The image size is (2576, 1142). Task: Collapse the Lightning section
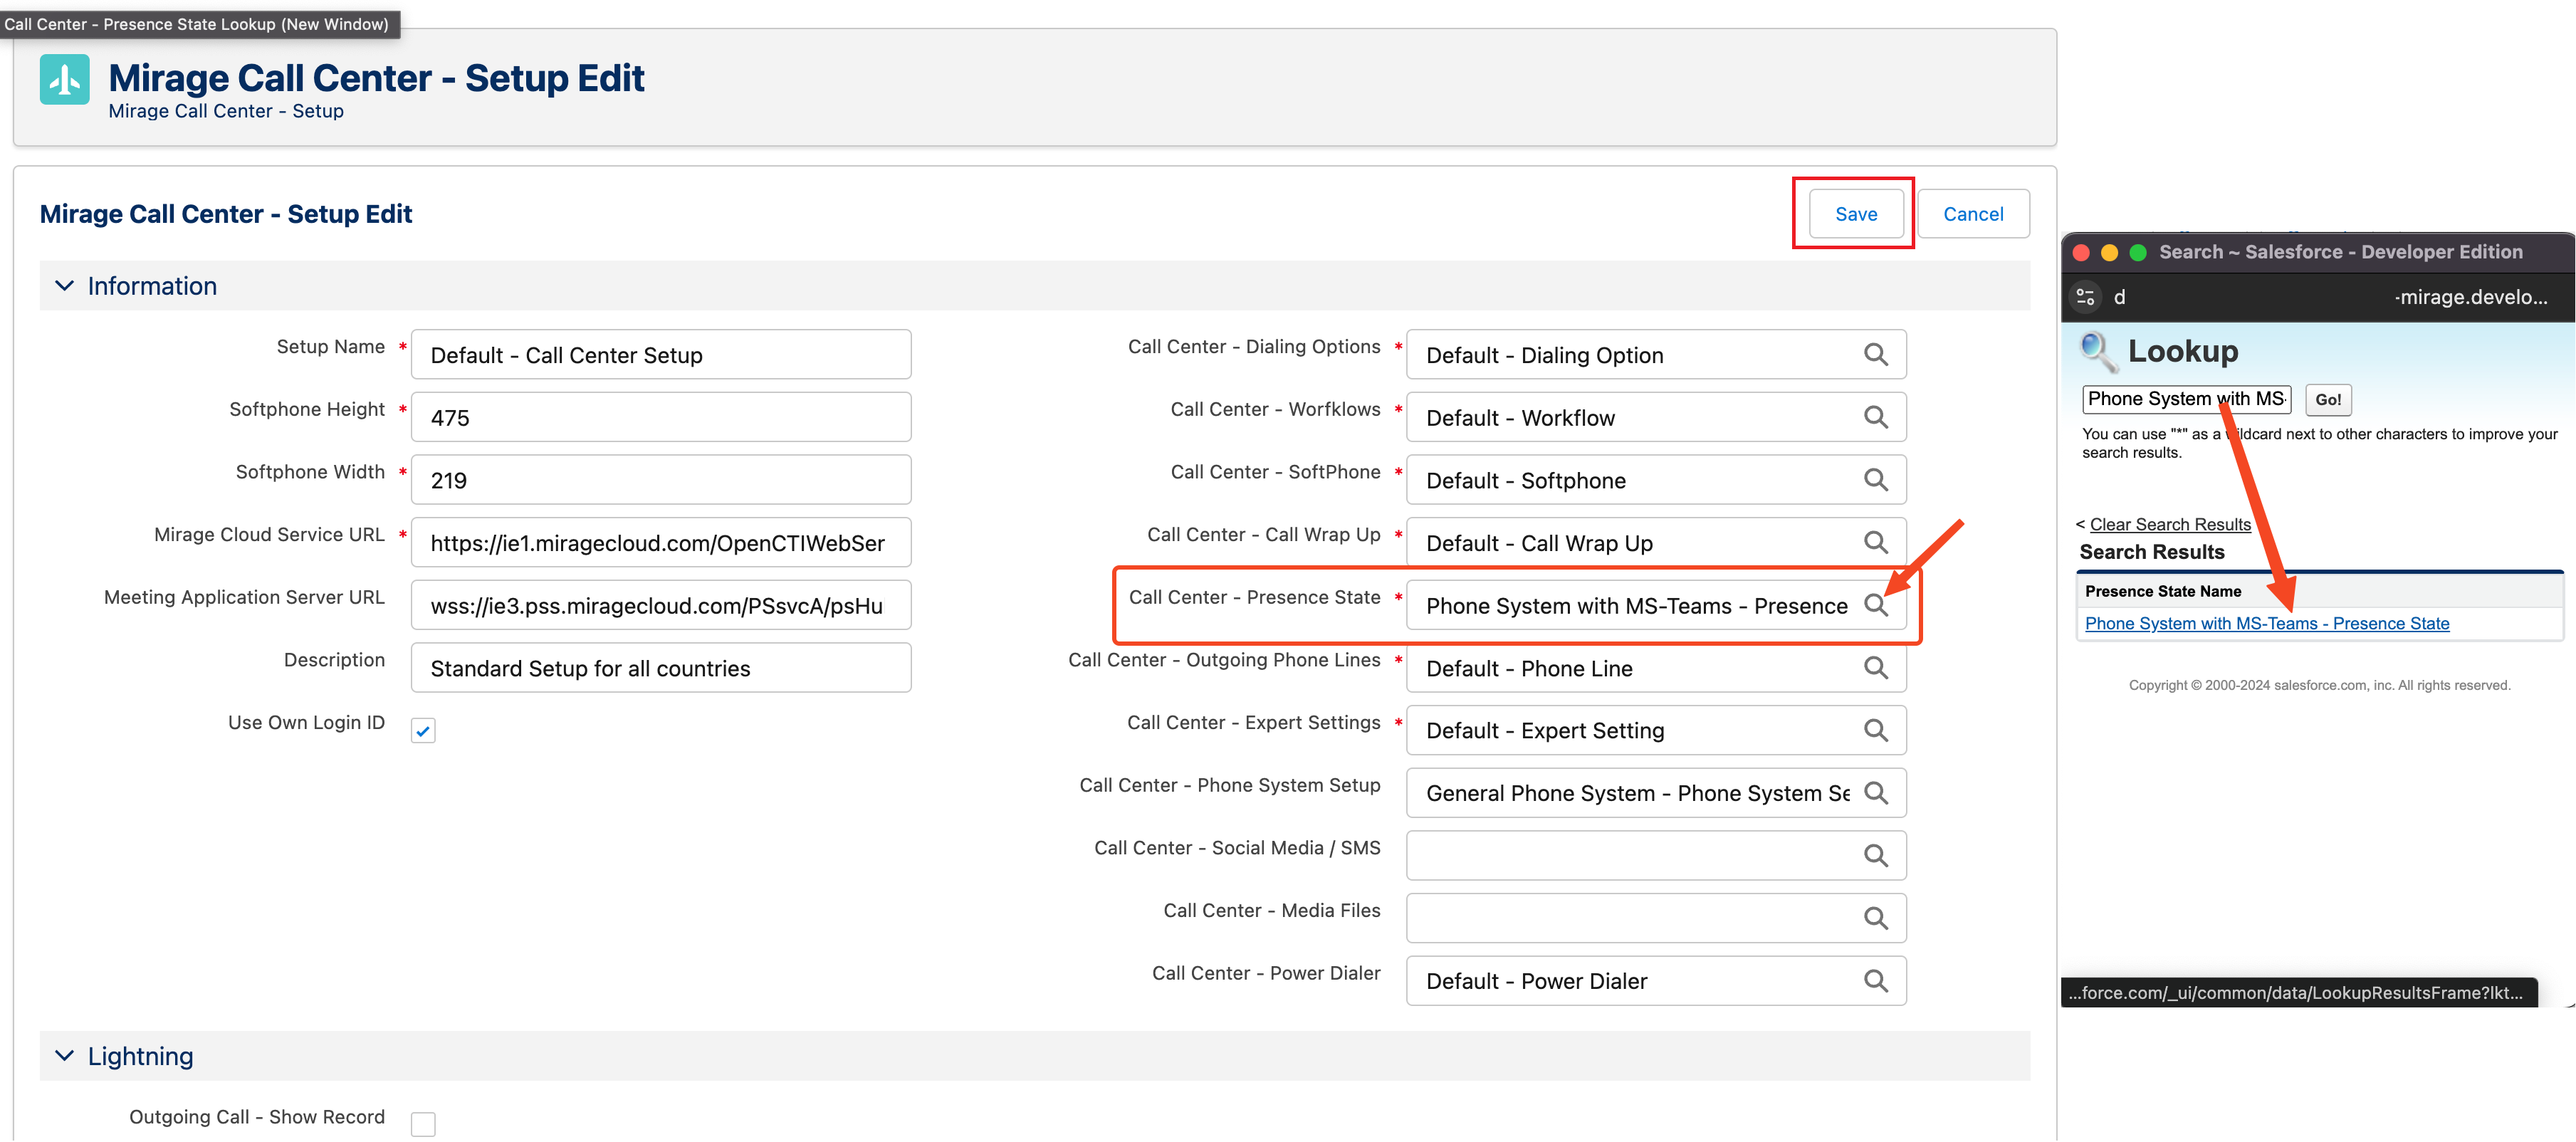coord(65,1056)
